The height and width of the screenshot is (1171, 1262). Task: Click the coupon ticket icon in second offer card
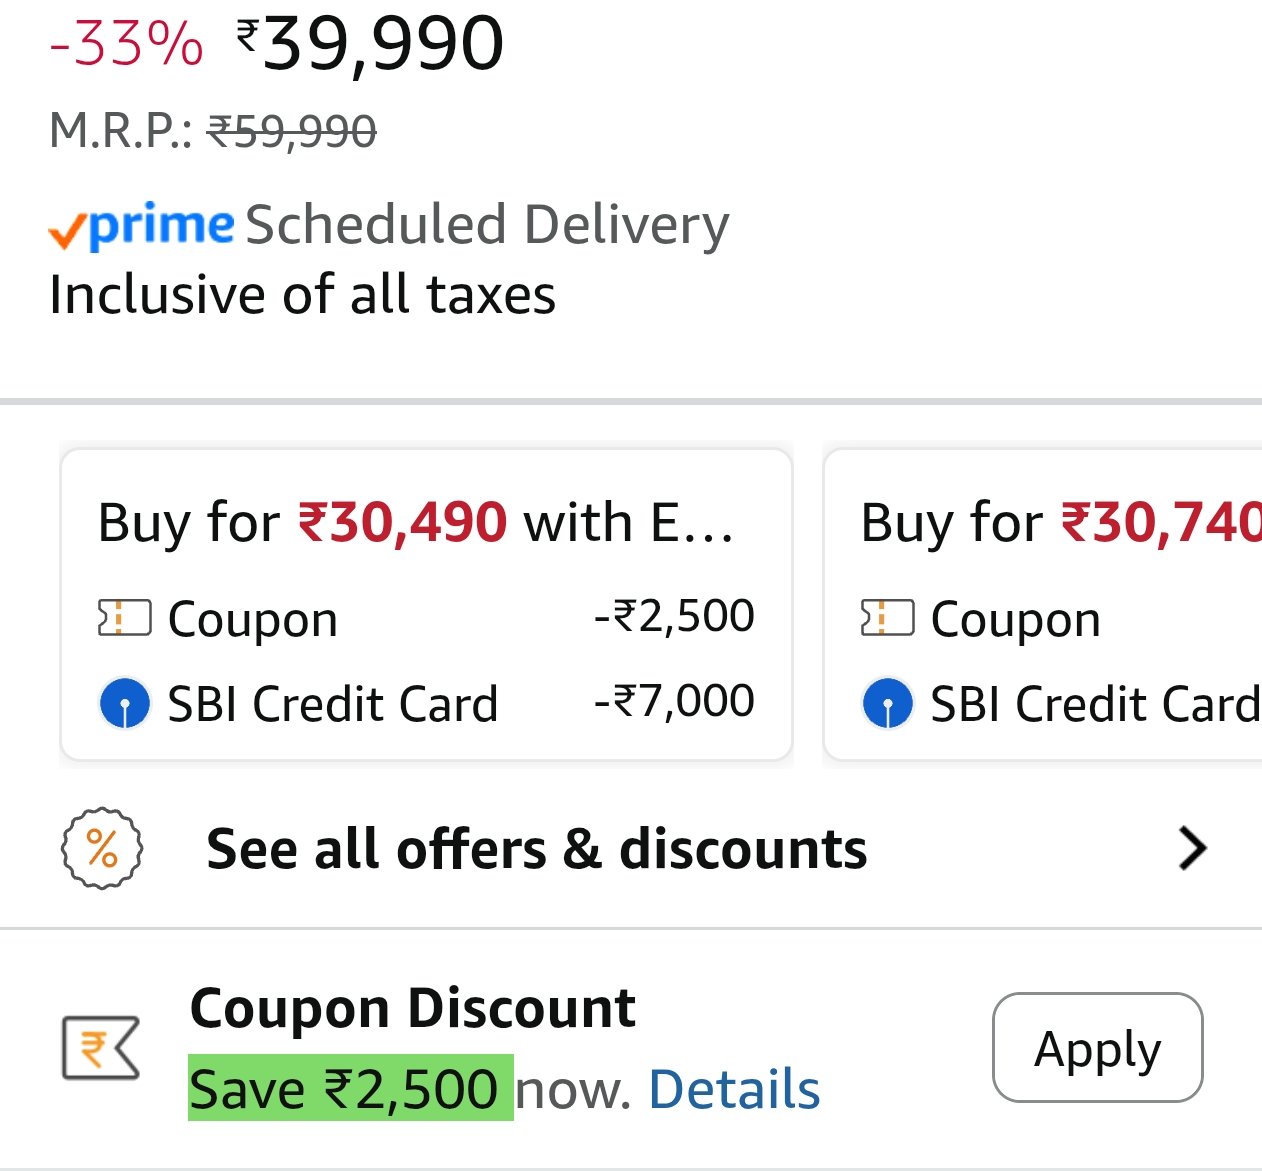point(887,618)
